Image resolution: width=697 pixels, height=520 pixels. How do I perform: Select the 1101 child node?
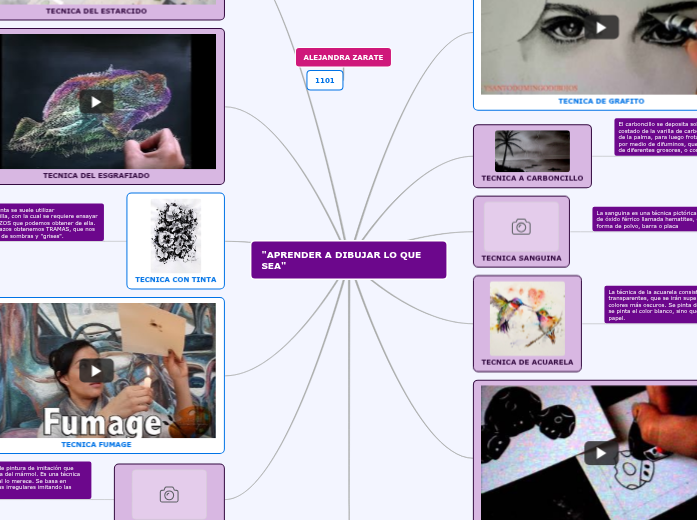pyautogui.click(x=325, y=80)
